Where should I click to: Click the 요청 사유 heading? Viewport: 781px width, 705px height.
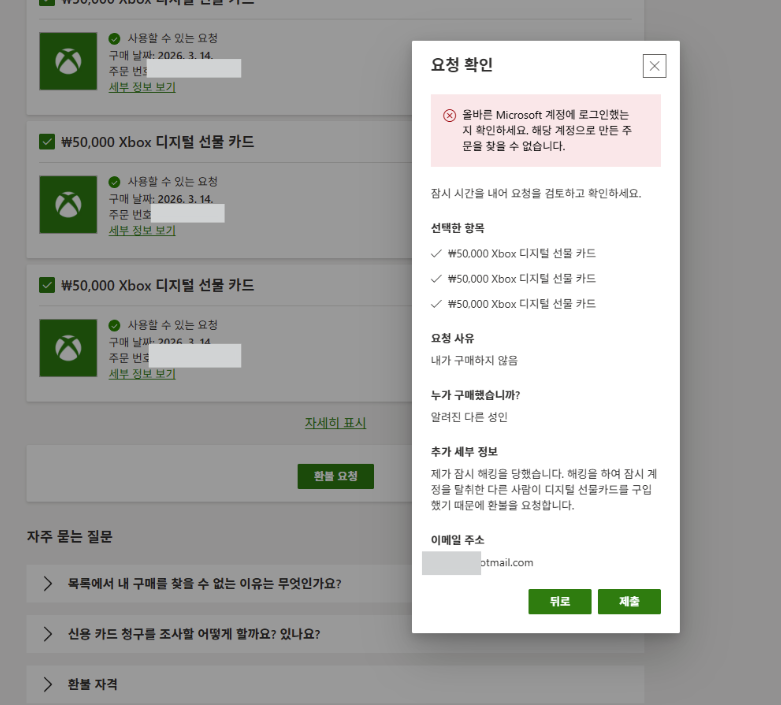coord(452,338)
